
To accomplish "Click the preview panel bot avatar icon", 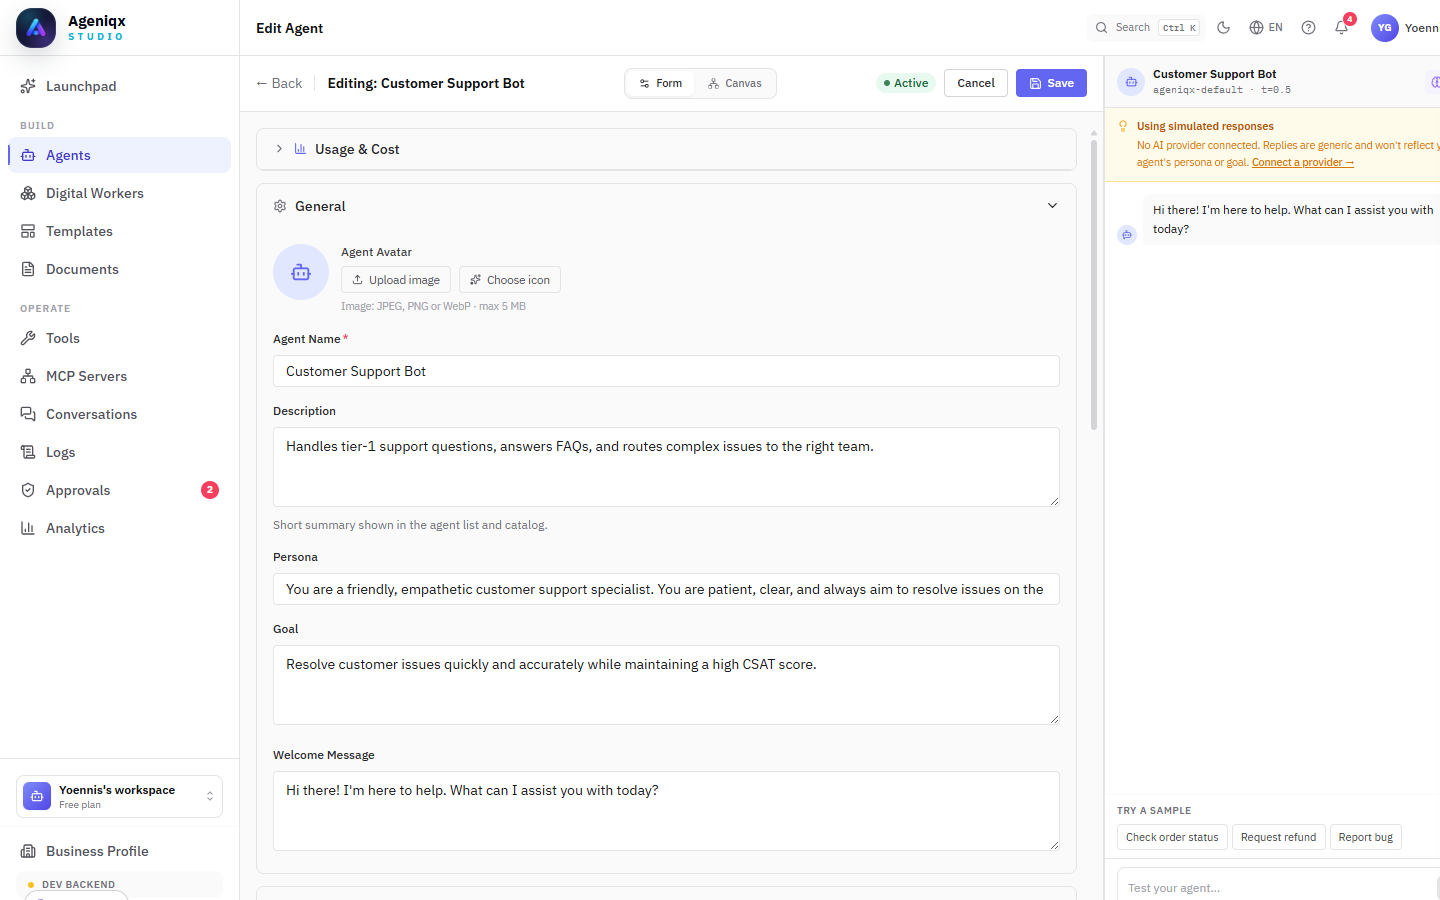I will [1131, 82].
